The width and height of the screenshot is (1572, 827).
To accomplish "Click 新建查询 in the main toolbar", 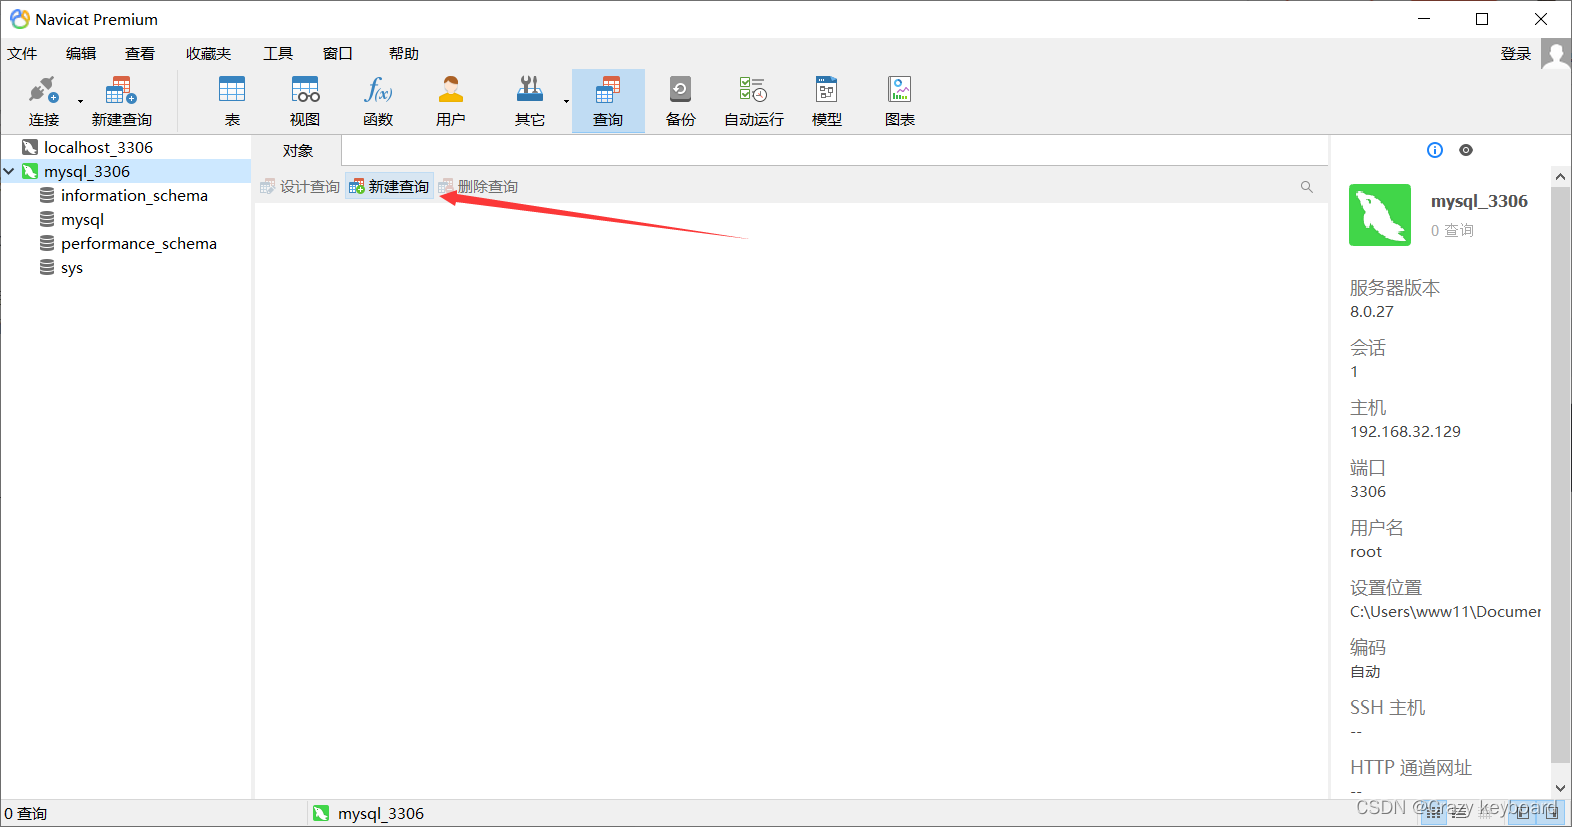I will (x=121, y=102).
